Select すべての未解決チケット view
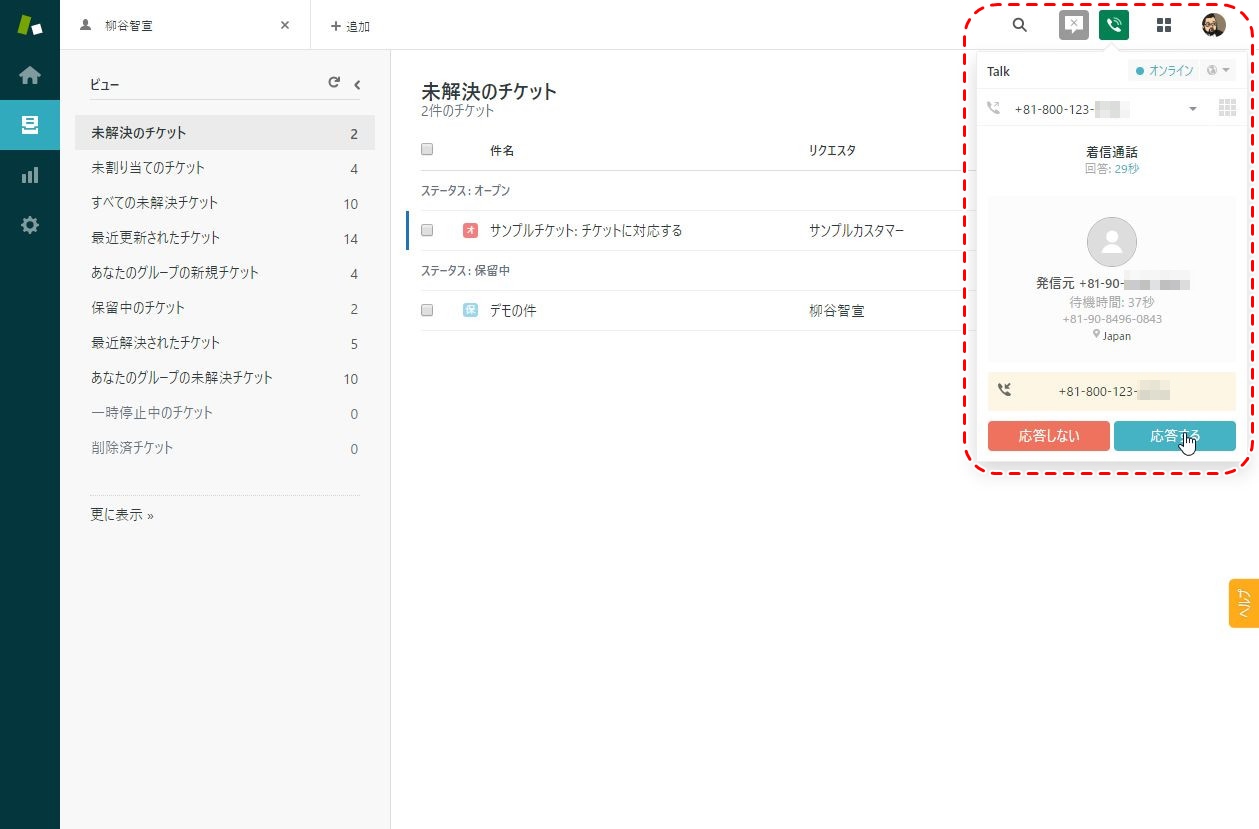The width and height of the screenshot is (1259, 829). pyautogui.click(x=225, y=203)
